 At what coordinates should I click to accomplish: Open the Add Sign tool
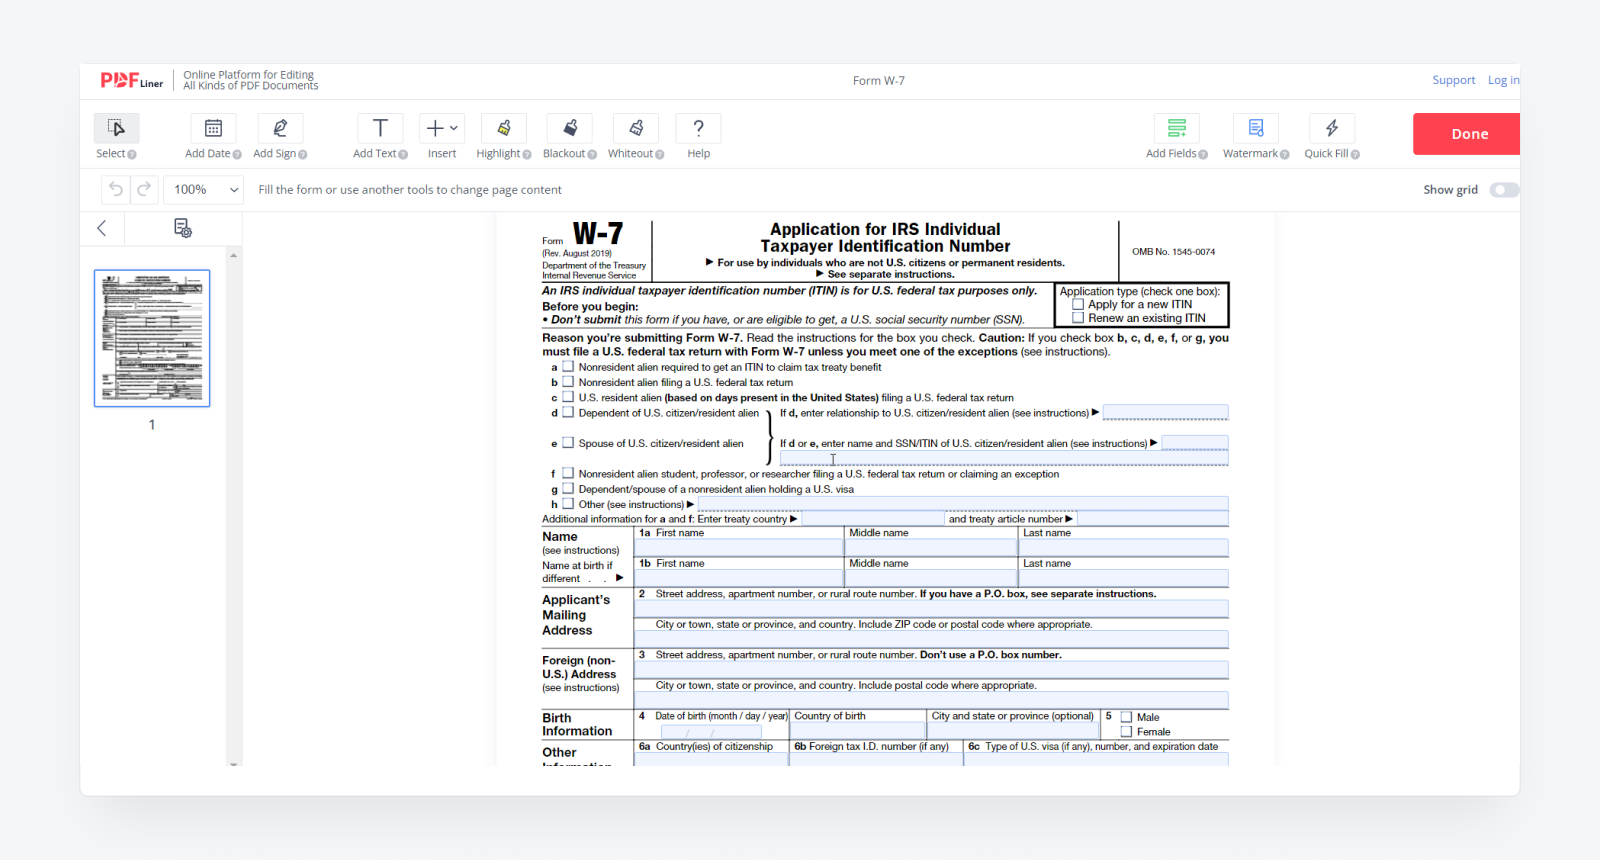280,128
